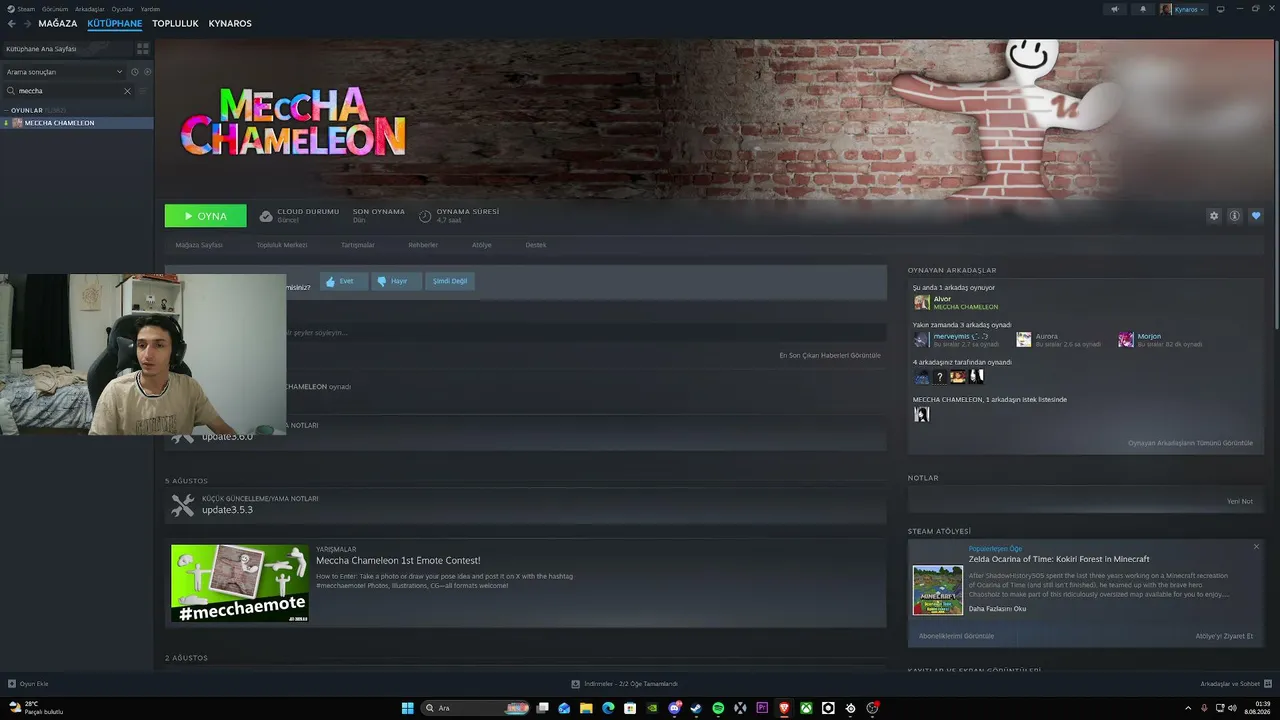Create a Yeni Not
Screen dimensions: 1280x720
point(1240,501)
